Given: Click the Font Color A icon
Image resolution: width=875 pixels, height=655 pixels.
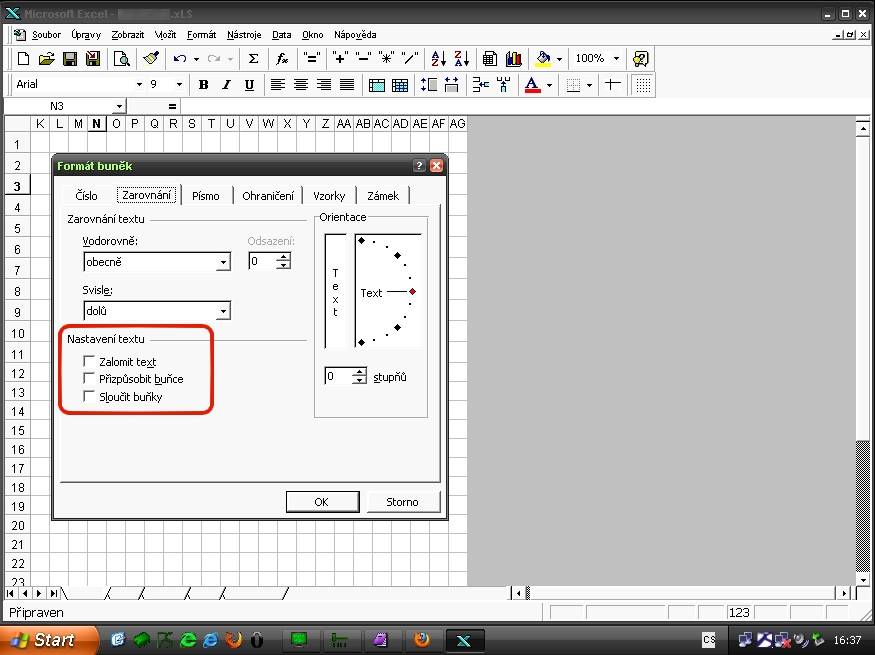Looking at the screenshot, I should point(532,85).
